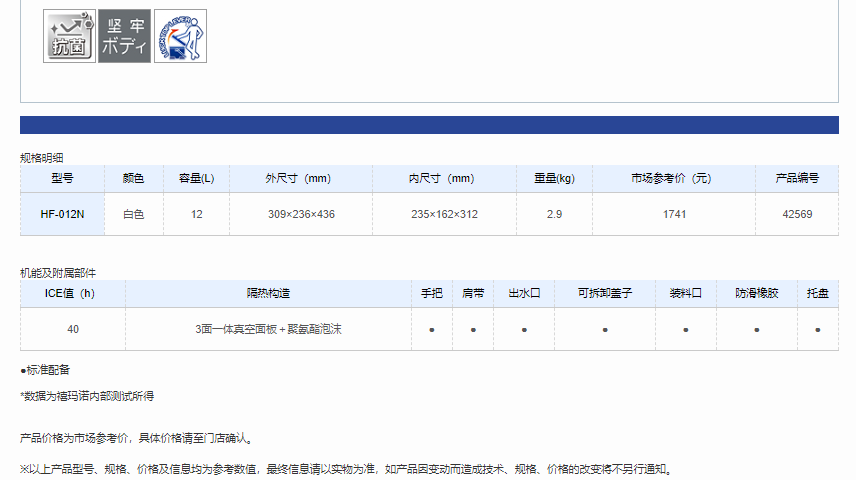Select the weight value 2.9
Screen dimensions: 856x480
(554, 214)
